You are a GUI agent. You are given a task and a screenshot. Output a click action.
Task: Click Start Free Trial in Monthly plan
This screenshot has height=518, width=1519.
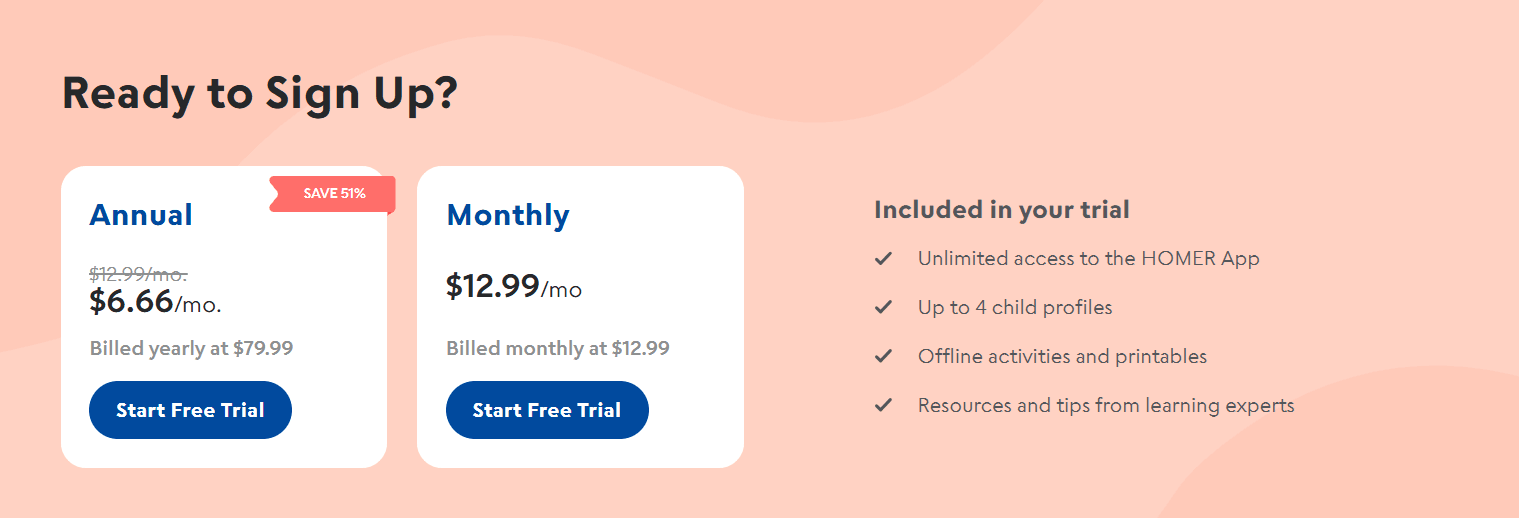[x=547, y=410]
